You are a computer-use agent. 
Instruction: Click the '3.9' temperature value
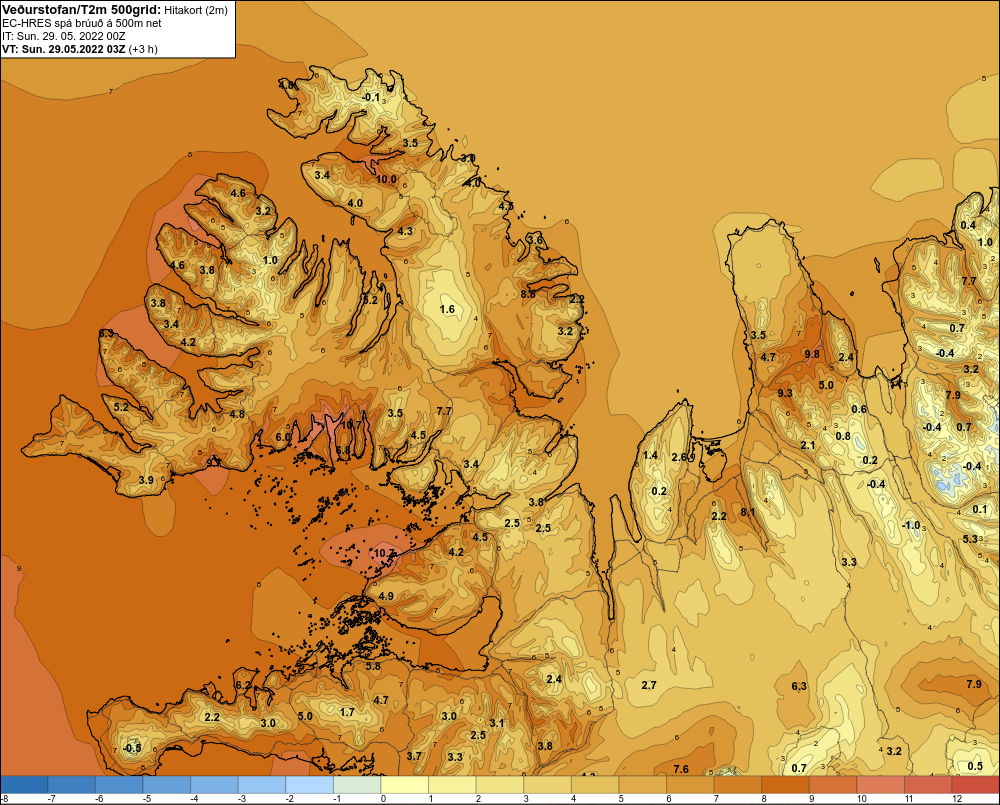146,480
